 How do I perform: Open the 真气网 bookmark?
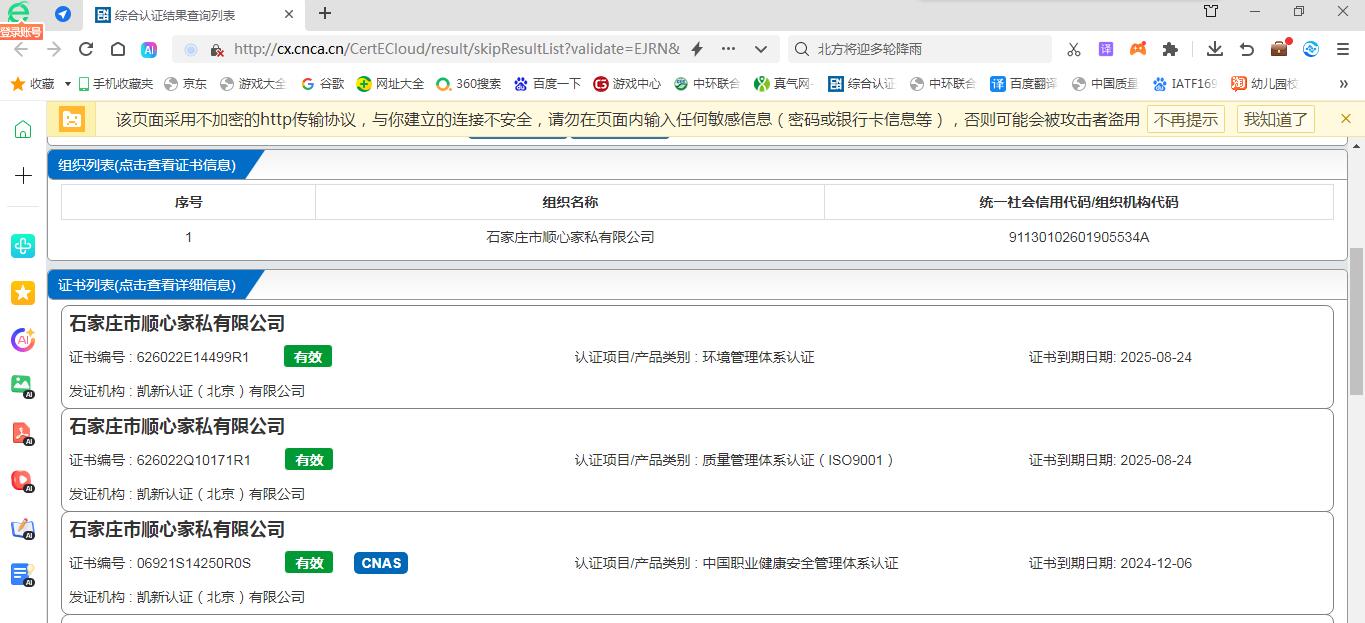tap(784, 84)
